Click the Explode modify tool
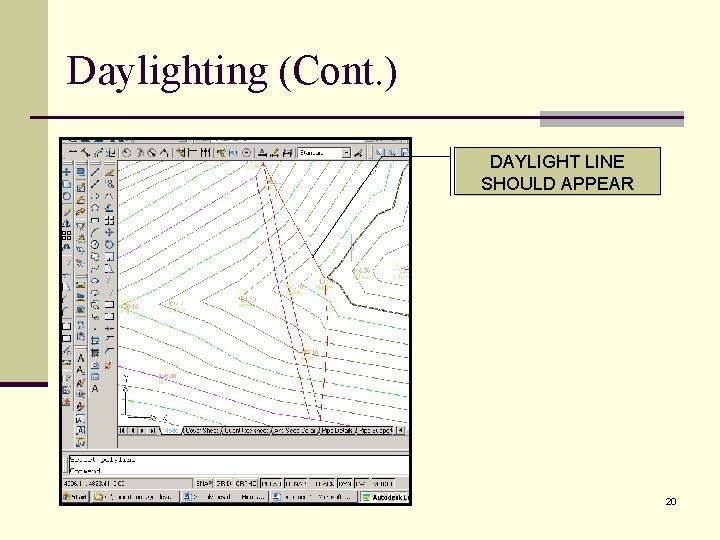720x540 pixels. point(108,365)
